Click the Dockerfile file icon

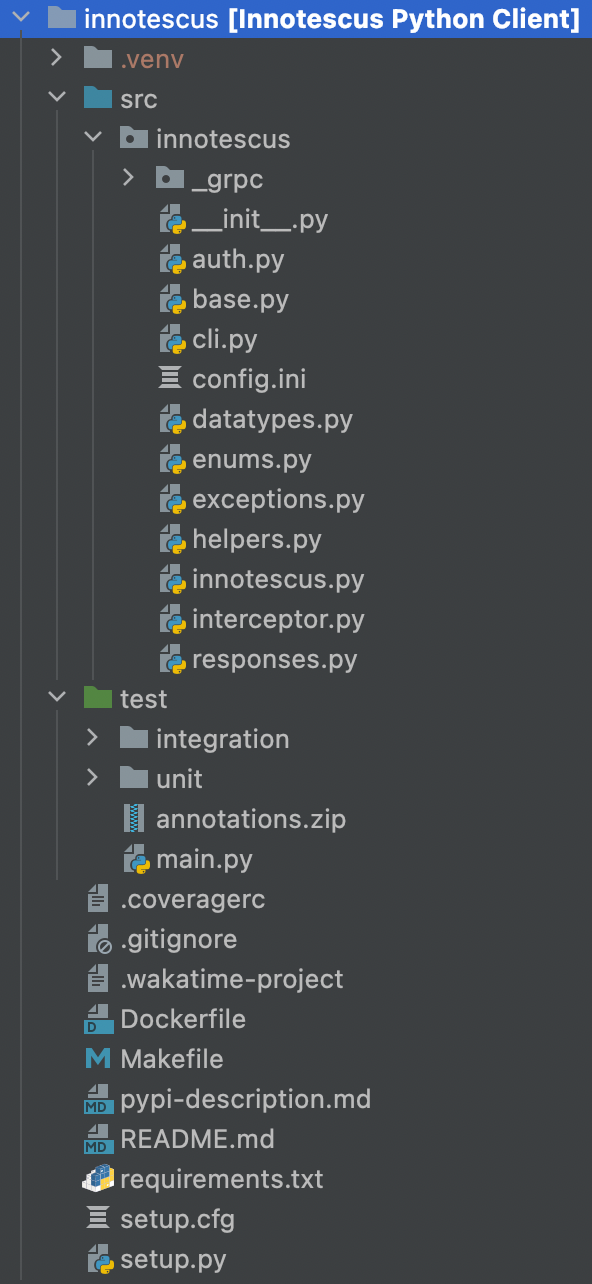[98, 1019]
